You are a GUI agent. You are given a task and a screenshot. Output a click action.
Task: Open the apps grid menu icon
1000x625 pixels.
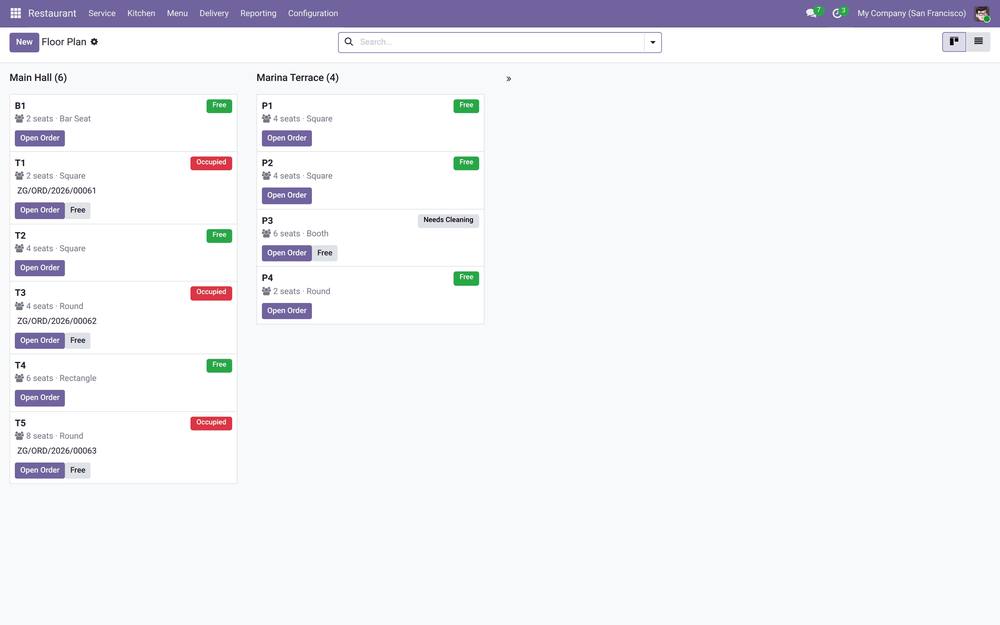pos(15,13)
